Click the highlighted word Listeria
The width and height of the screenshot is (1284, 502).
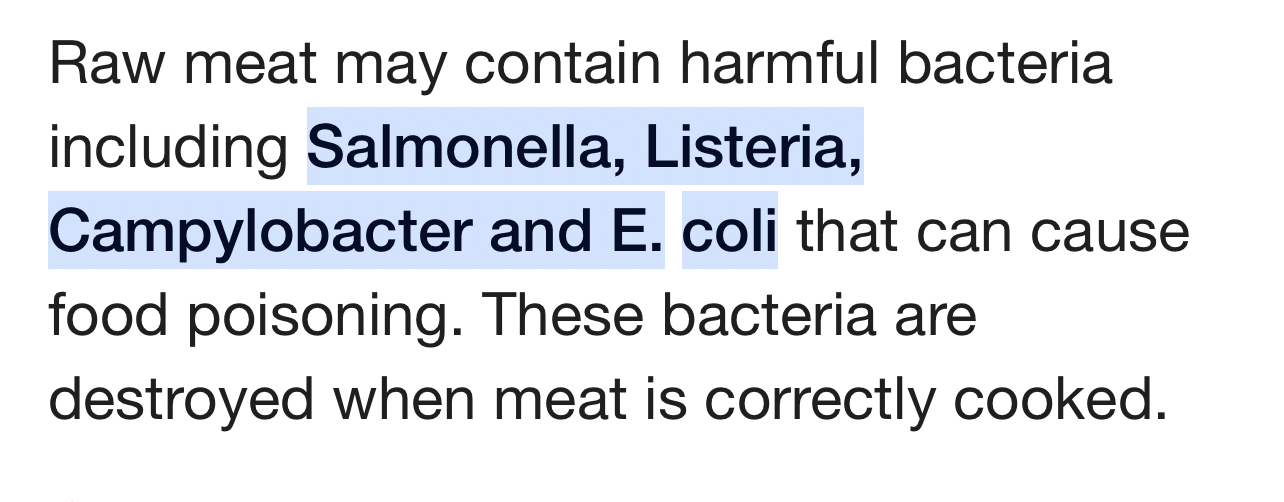point(753,146)
